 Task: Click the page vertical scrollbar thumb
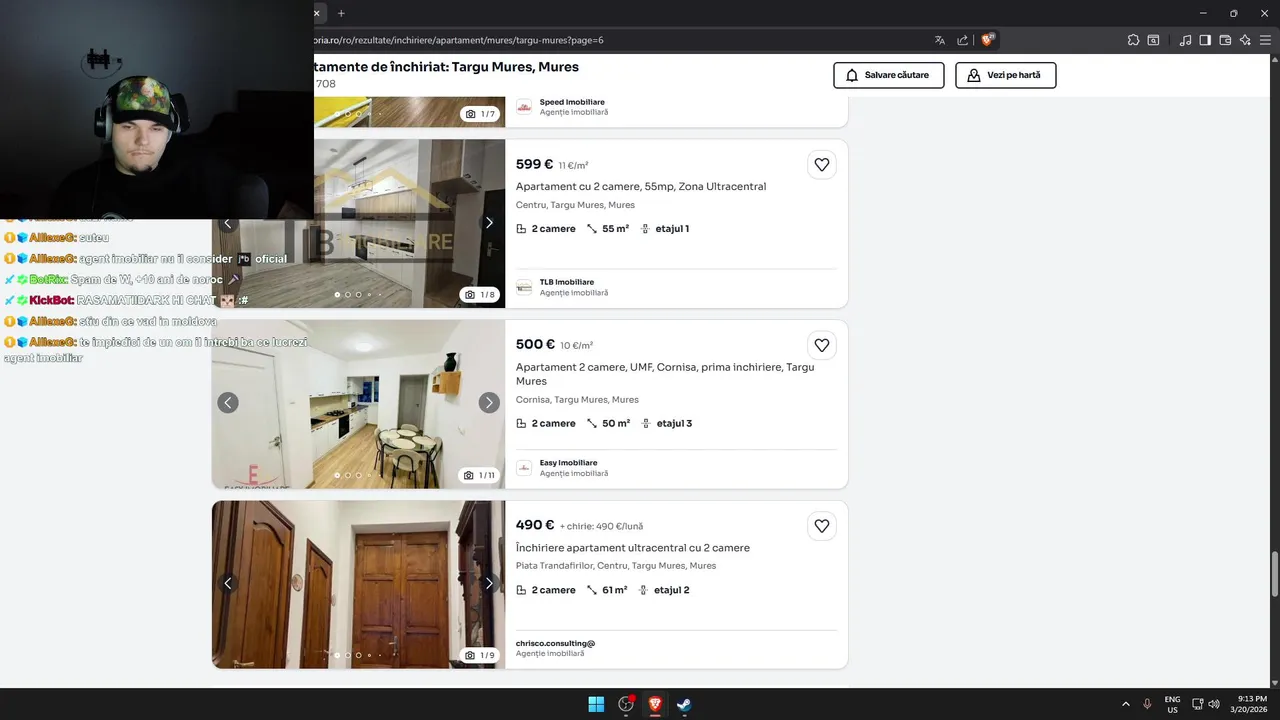pos(1274,573)
